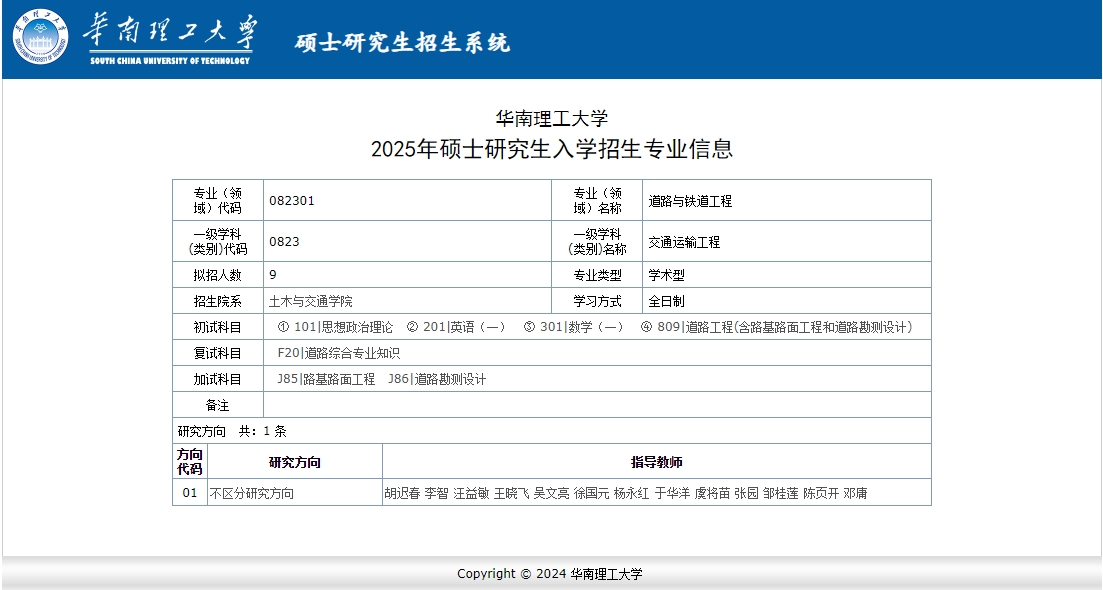Click the discipline name 交通运输工程
This screenshot has width=1103, height=590.
684,242
